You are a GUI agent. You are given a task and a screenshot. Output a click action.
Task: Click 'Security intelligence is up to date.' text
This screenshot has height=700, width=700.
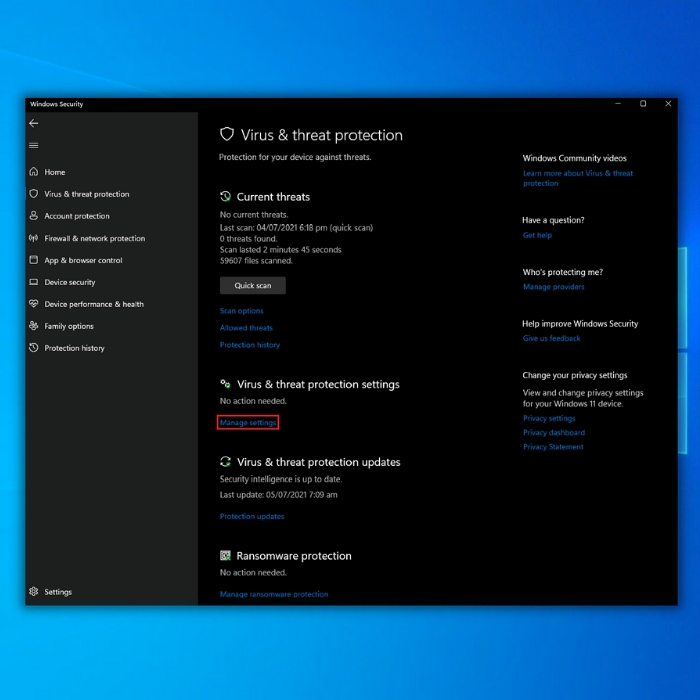tap(281, 479)
